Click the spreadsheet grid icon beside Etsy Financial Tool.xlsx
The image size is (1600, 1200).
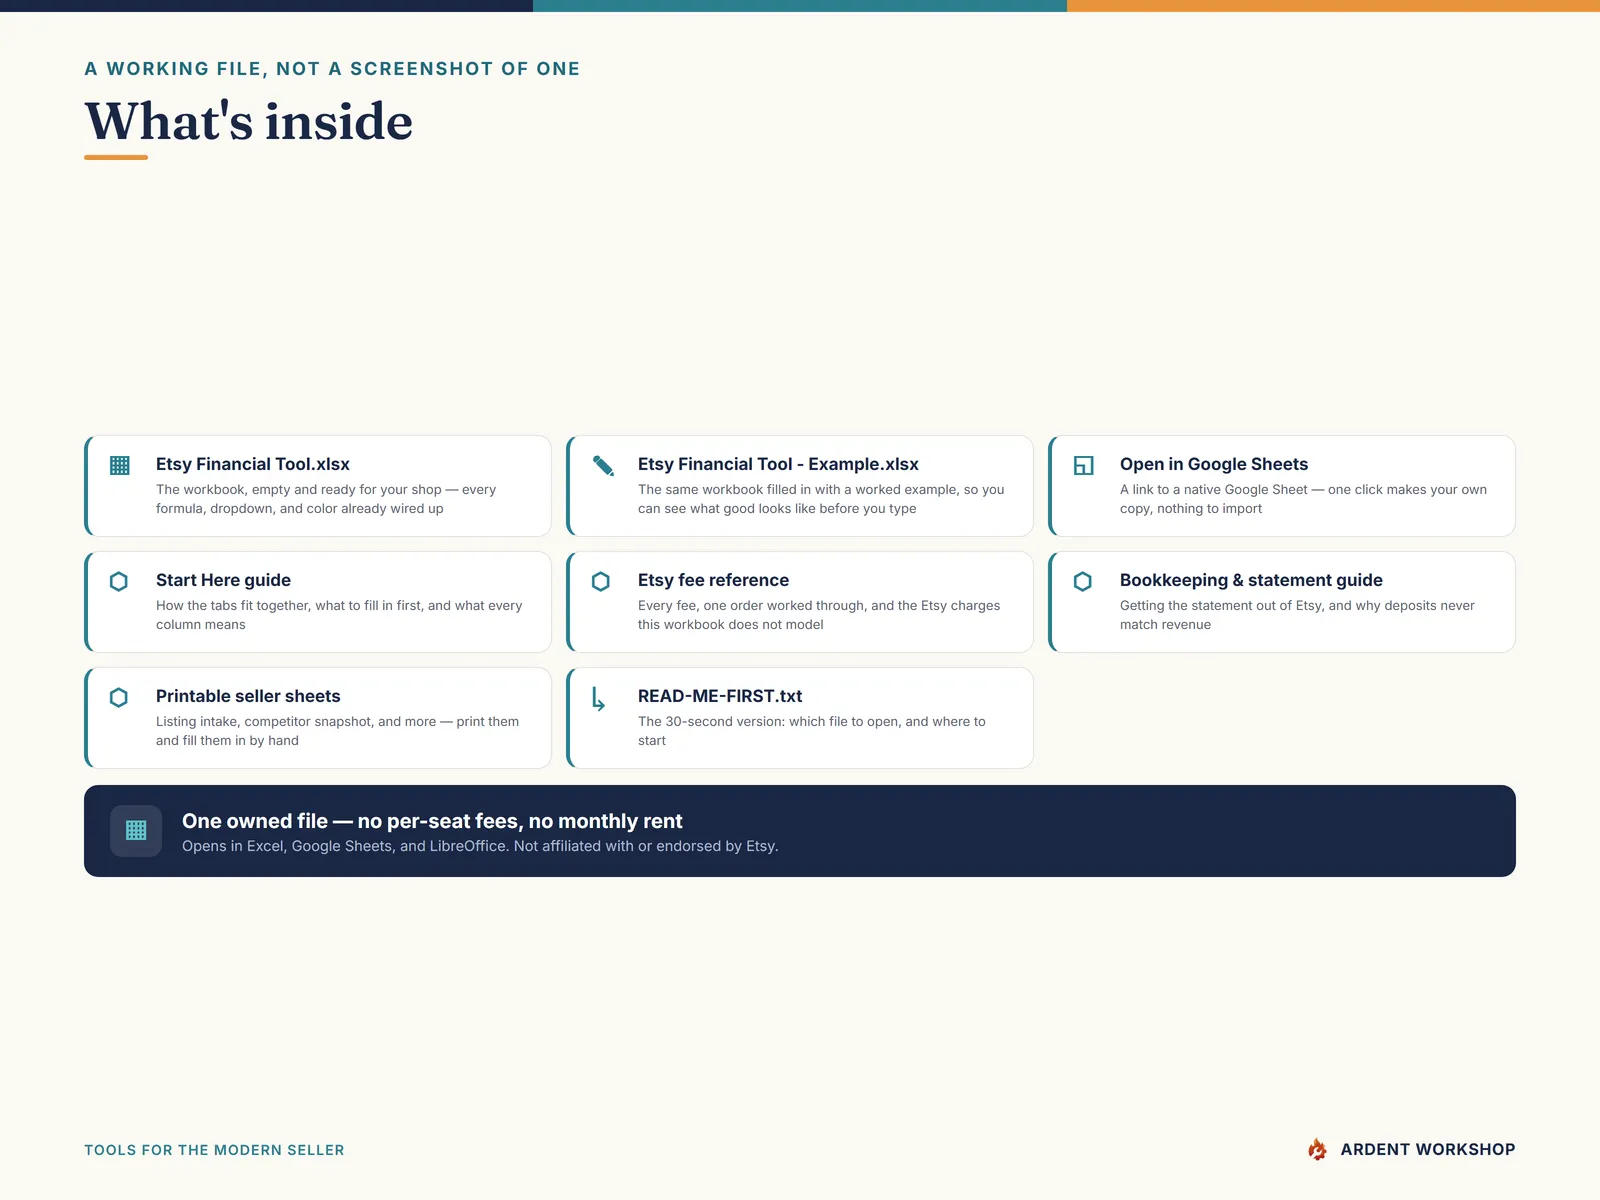120,465
